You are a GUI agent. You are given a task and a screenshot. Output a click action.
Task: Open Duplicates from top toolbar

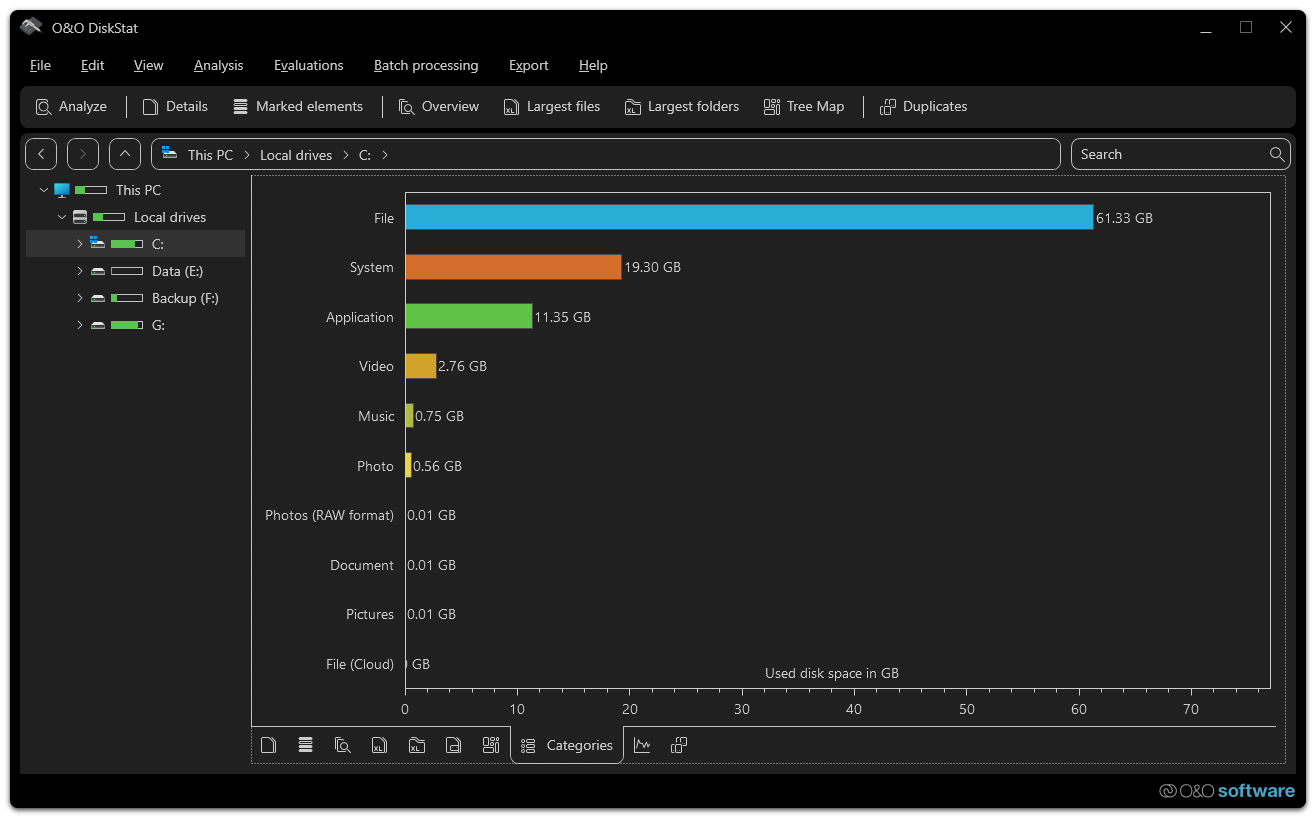click(924, 106)
